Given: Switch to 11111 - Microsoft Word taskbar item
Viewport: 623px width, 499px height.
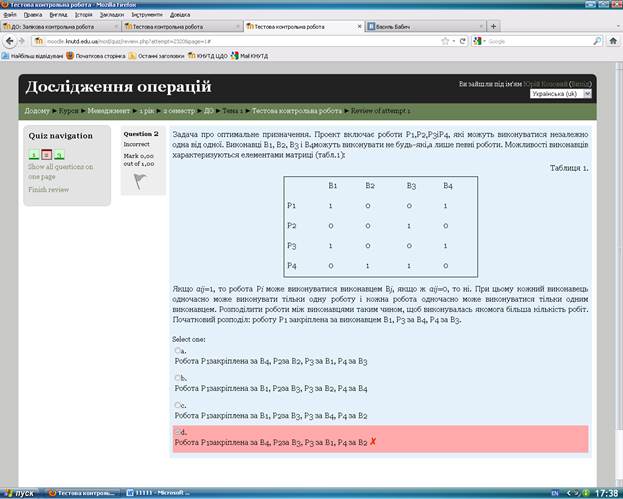Looking at the screenshot, I should [x=159, y=493].
